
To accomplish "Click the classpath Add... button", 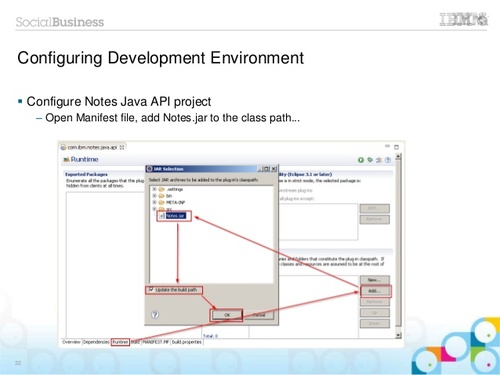I will click(x=375, y=291).
